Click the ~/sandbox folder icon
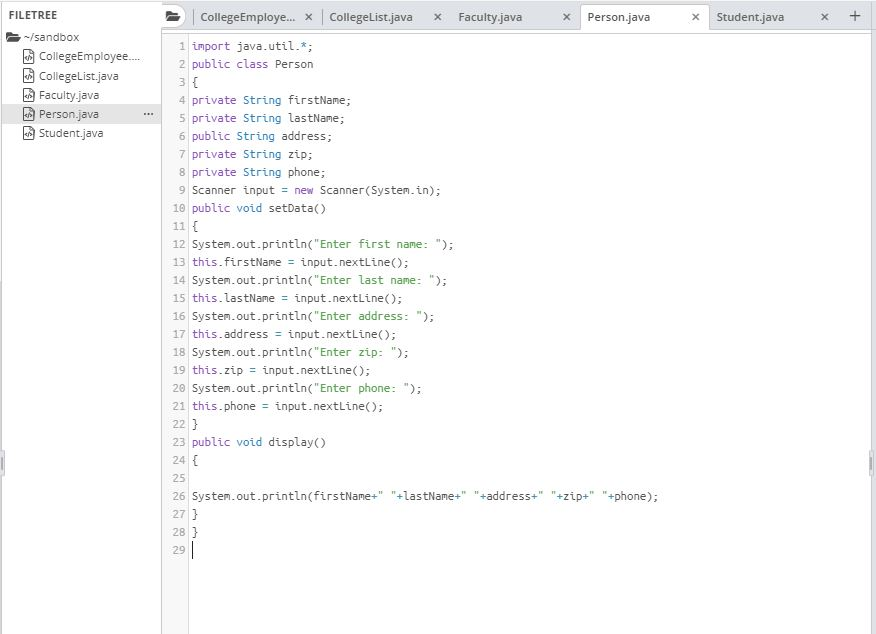 tap(15, 37)
